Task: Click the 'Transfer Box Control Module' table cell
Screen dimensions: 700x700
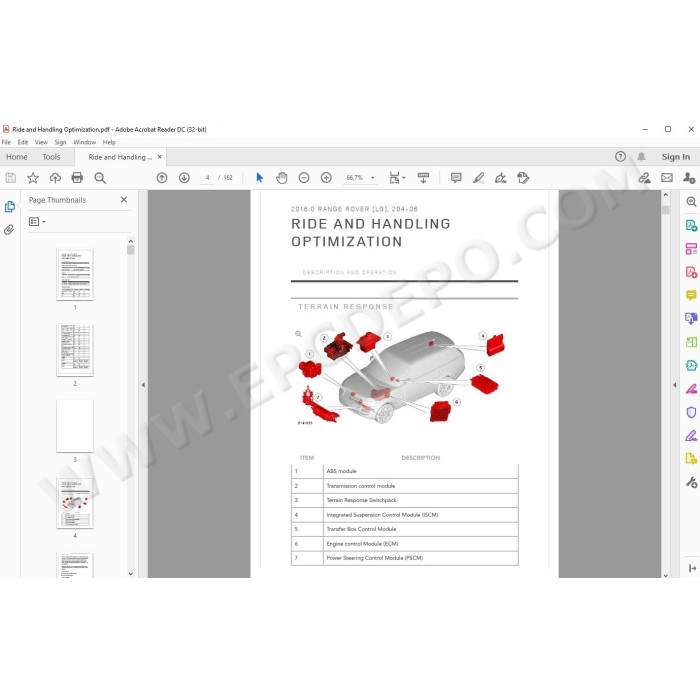Action: coord(421,529)
